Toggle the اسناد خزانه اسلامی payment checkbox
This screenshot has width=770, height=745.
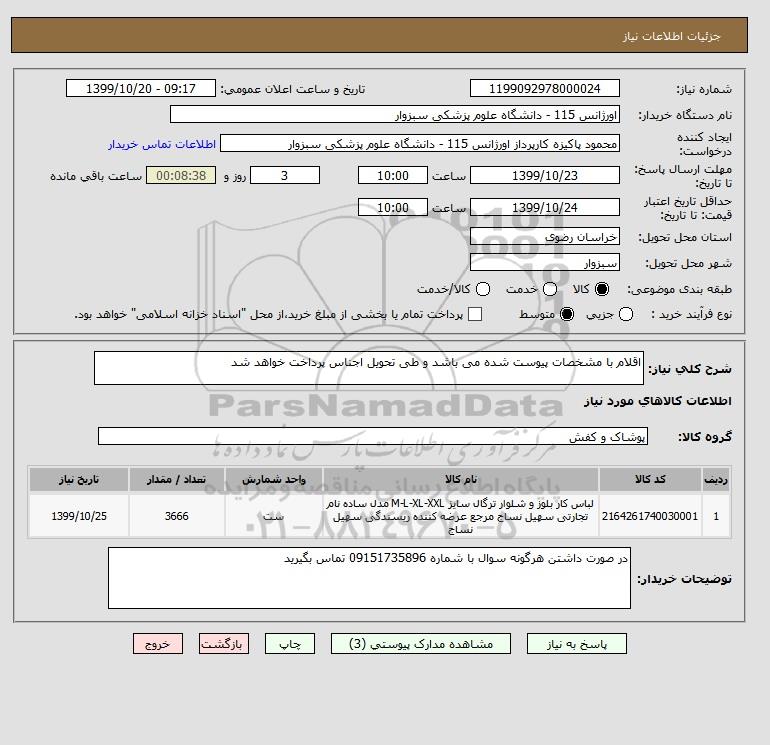[475, 314]
